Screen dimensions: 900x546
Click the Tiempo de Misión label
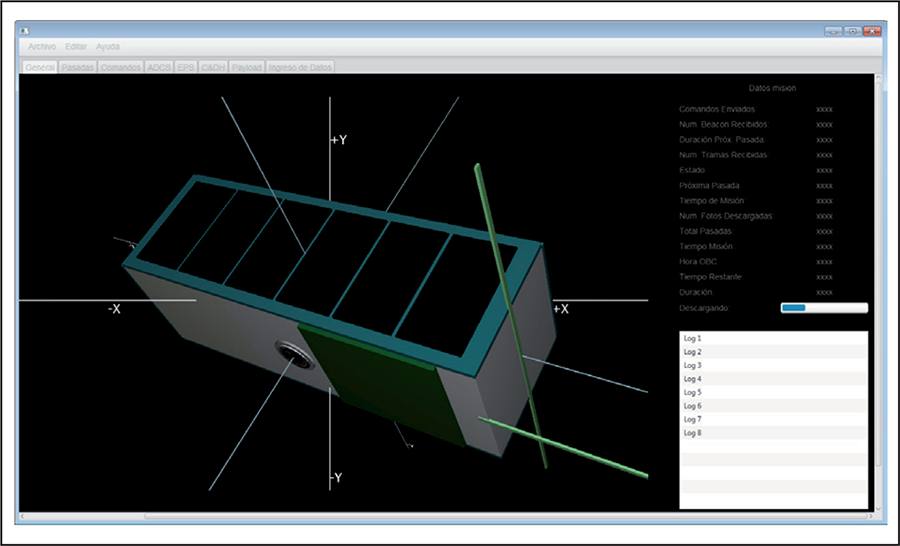coord(711,200)
